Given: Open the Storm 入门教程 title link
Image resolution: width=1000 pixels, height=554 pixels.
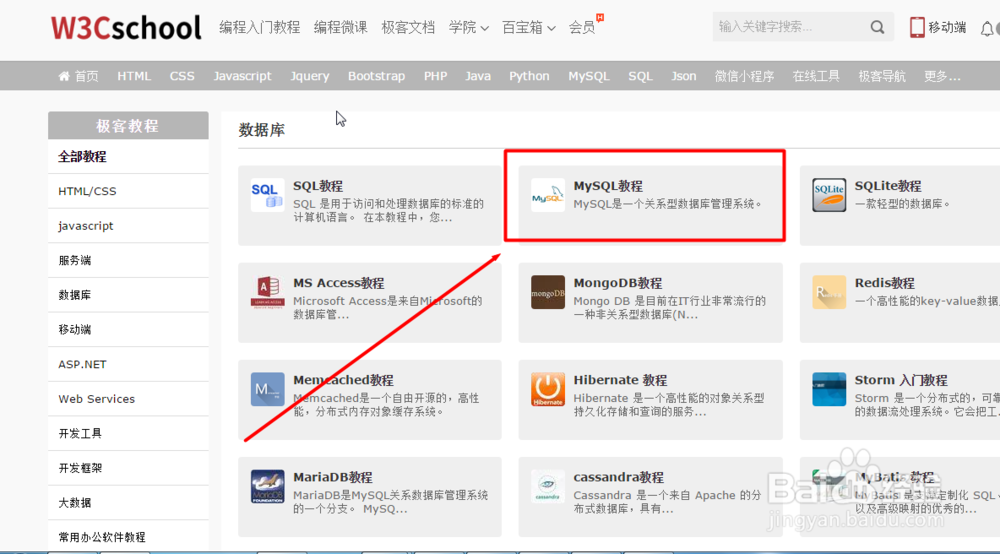Looking at the screenshot, I should click(x=901, y=380).
